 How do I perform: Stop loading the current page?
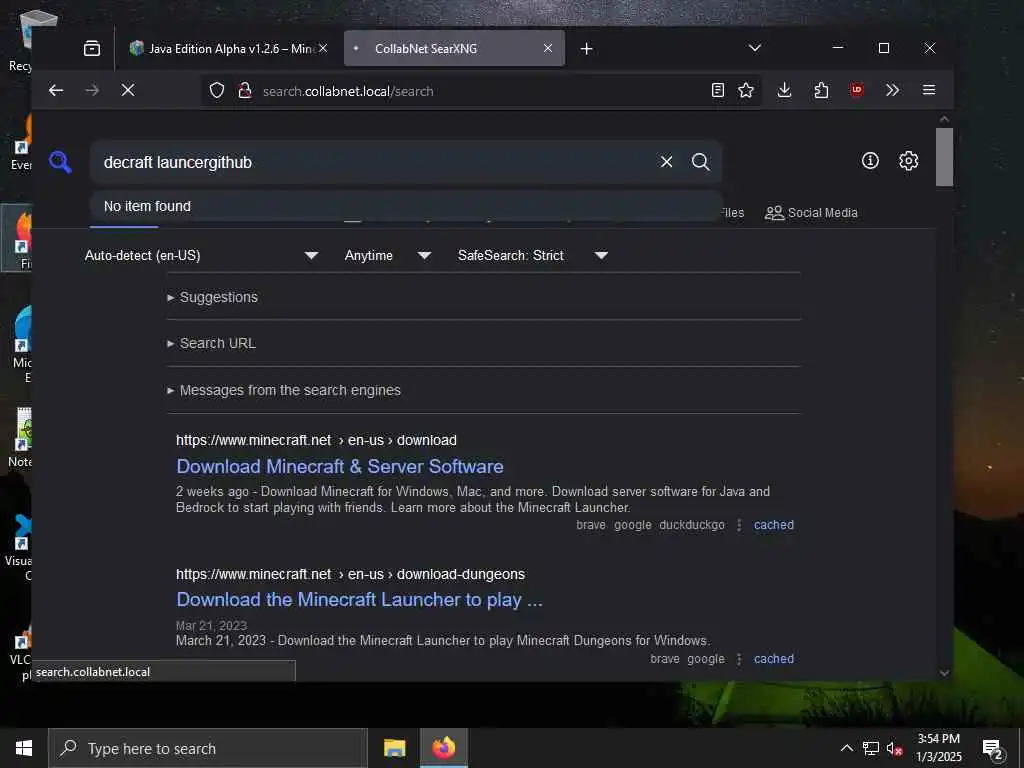tap(128, 90)
